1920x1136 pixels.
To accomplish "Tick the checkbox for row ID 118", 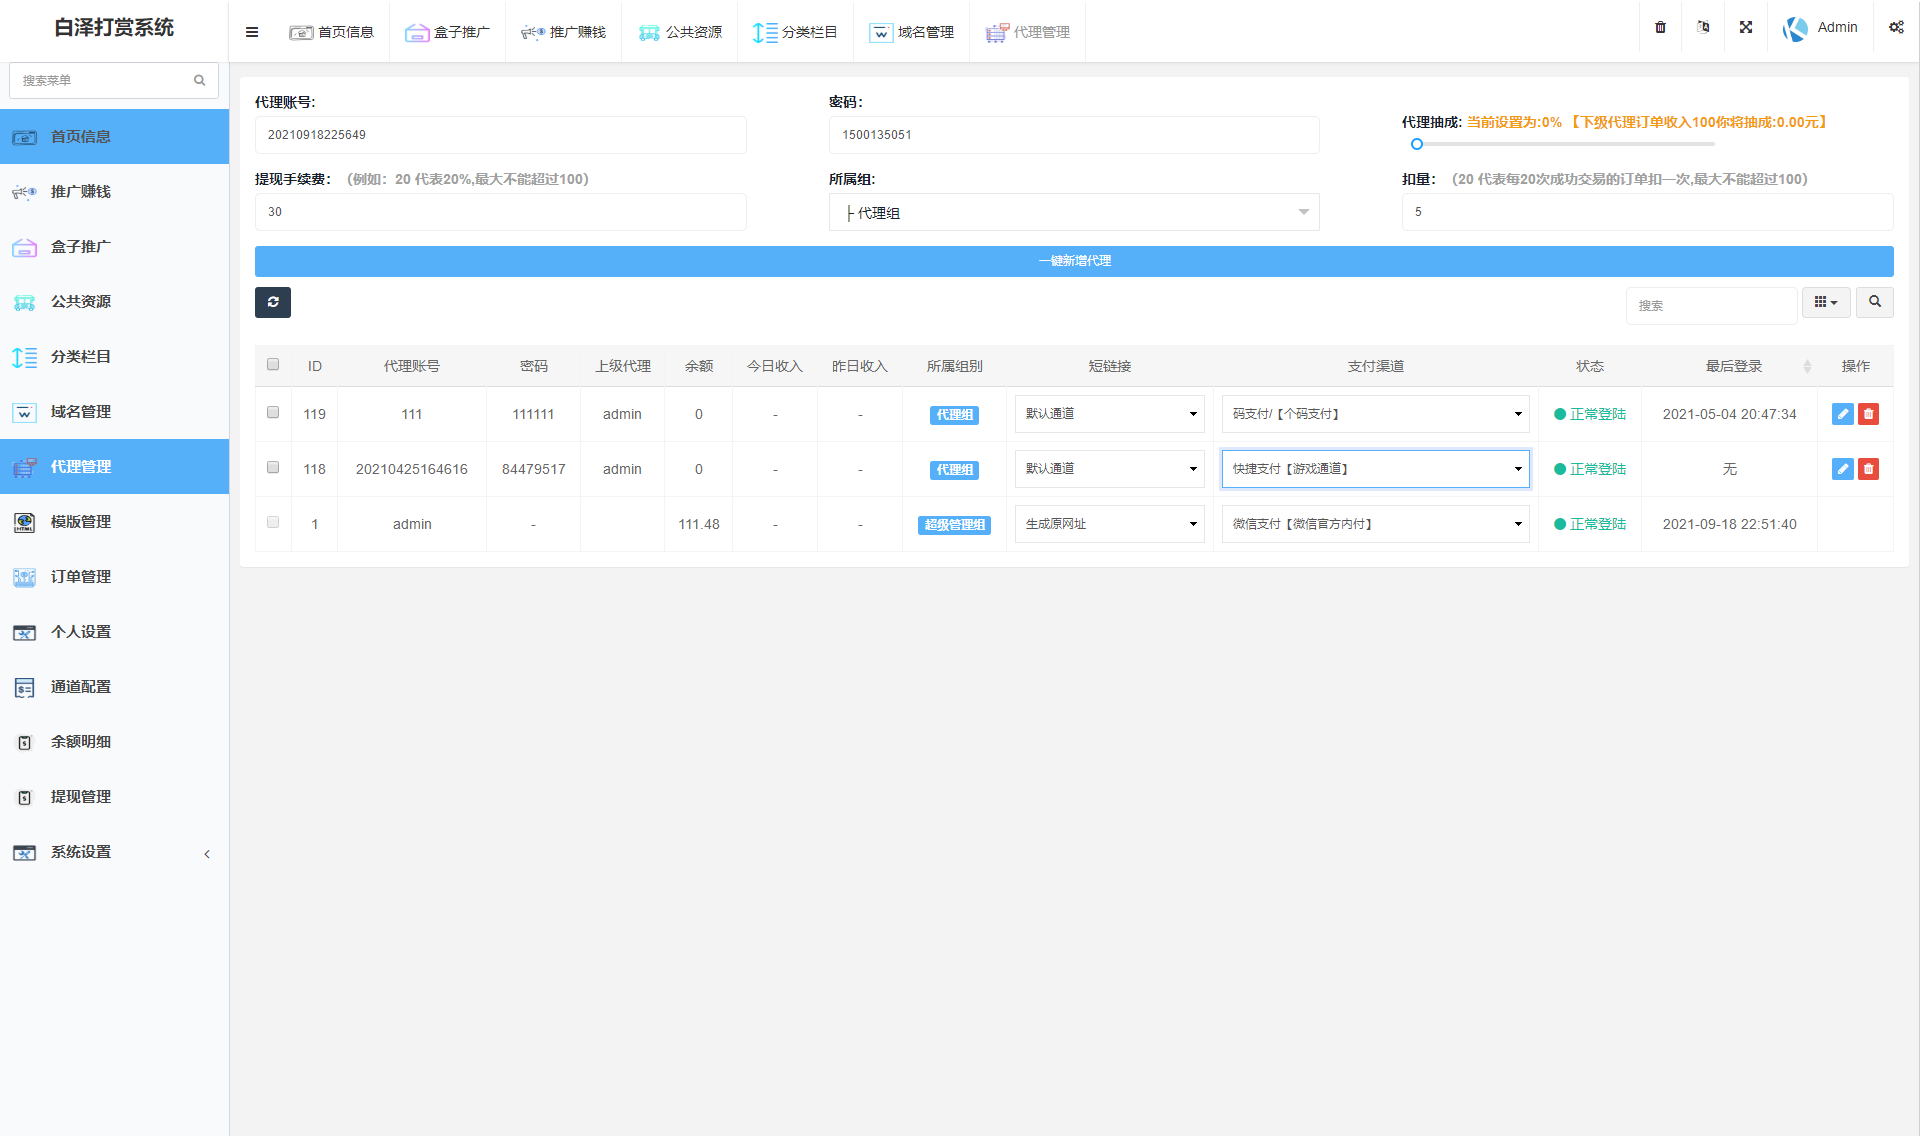I will (273, 467).
